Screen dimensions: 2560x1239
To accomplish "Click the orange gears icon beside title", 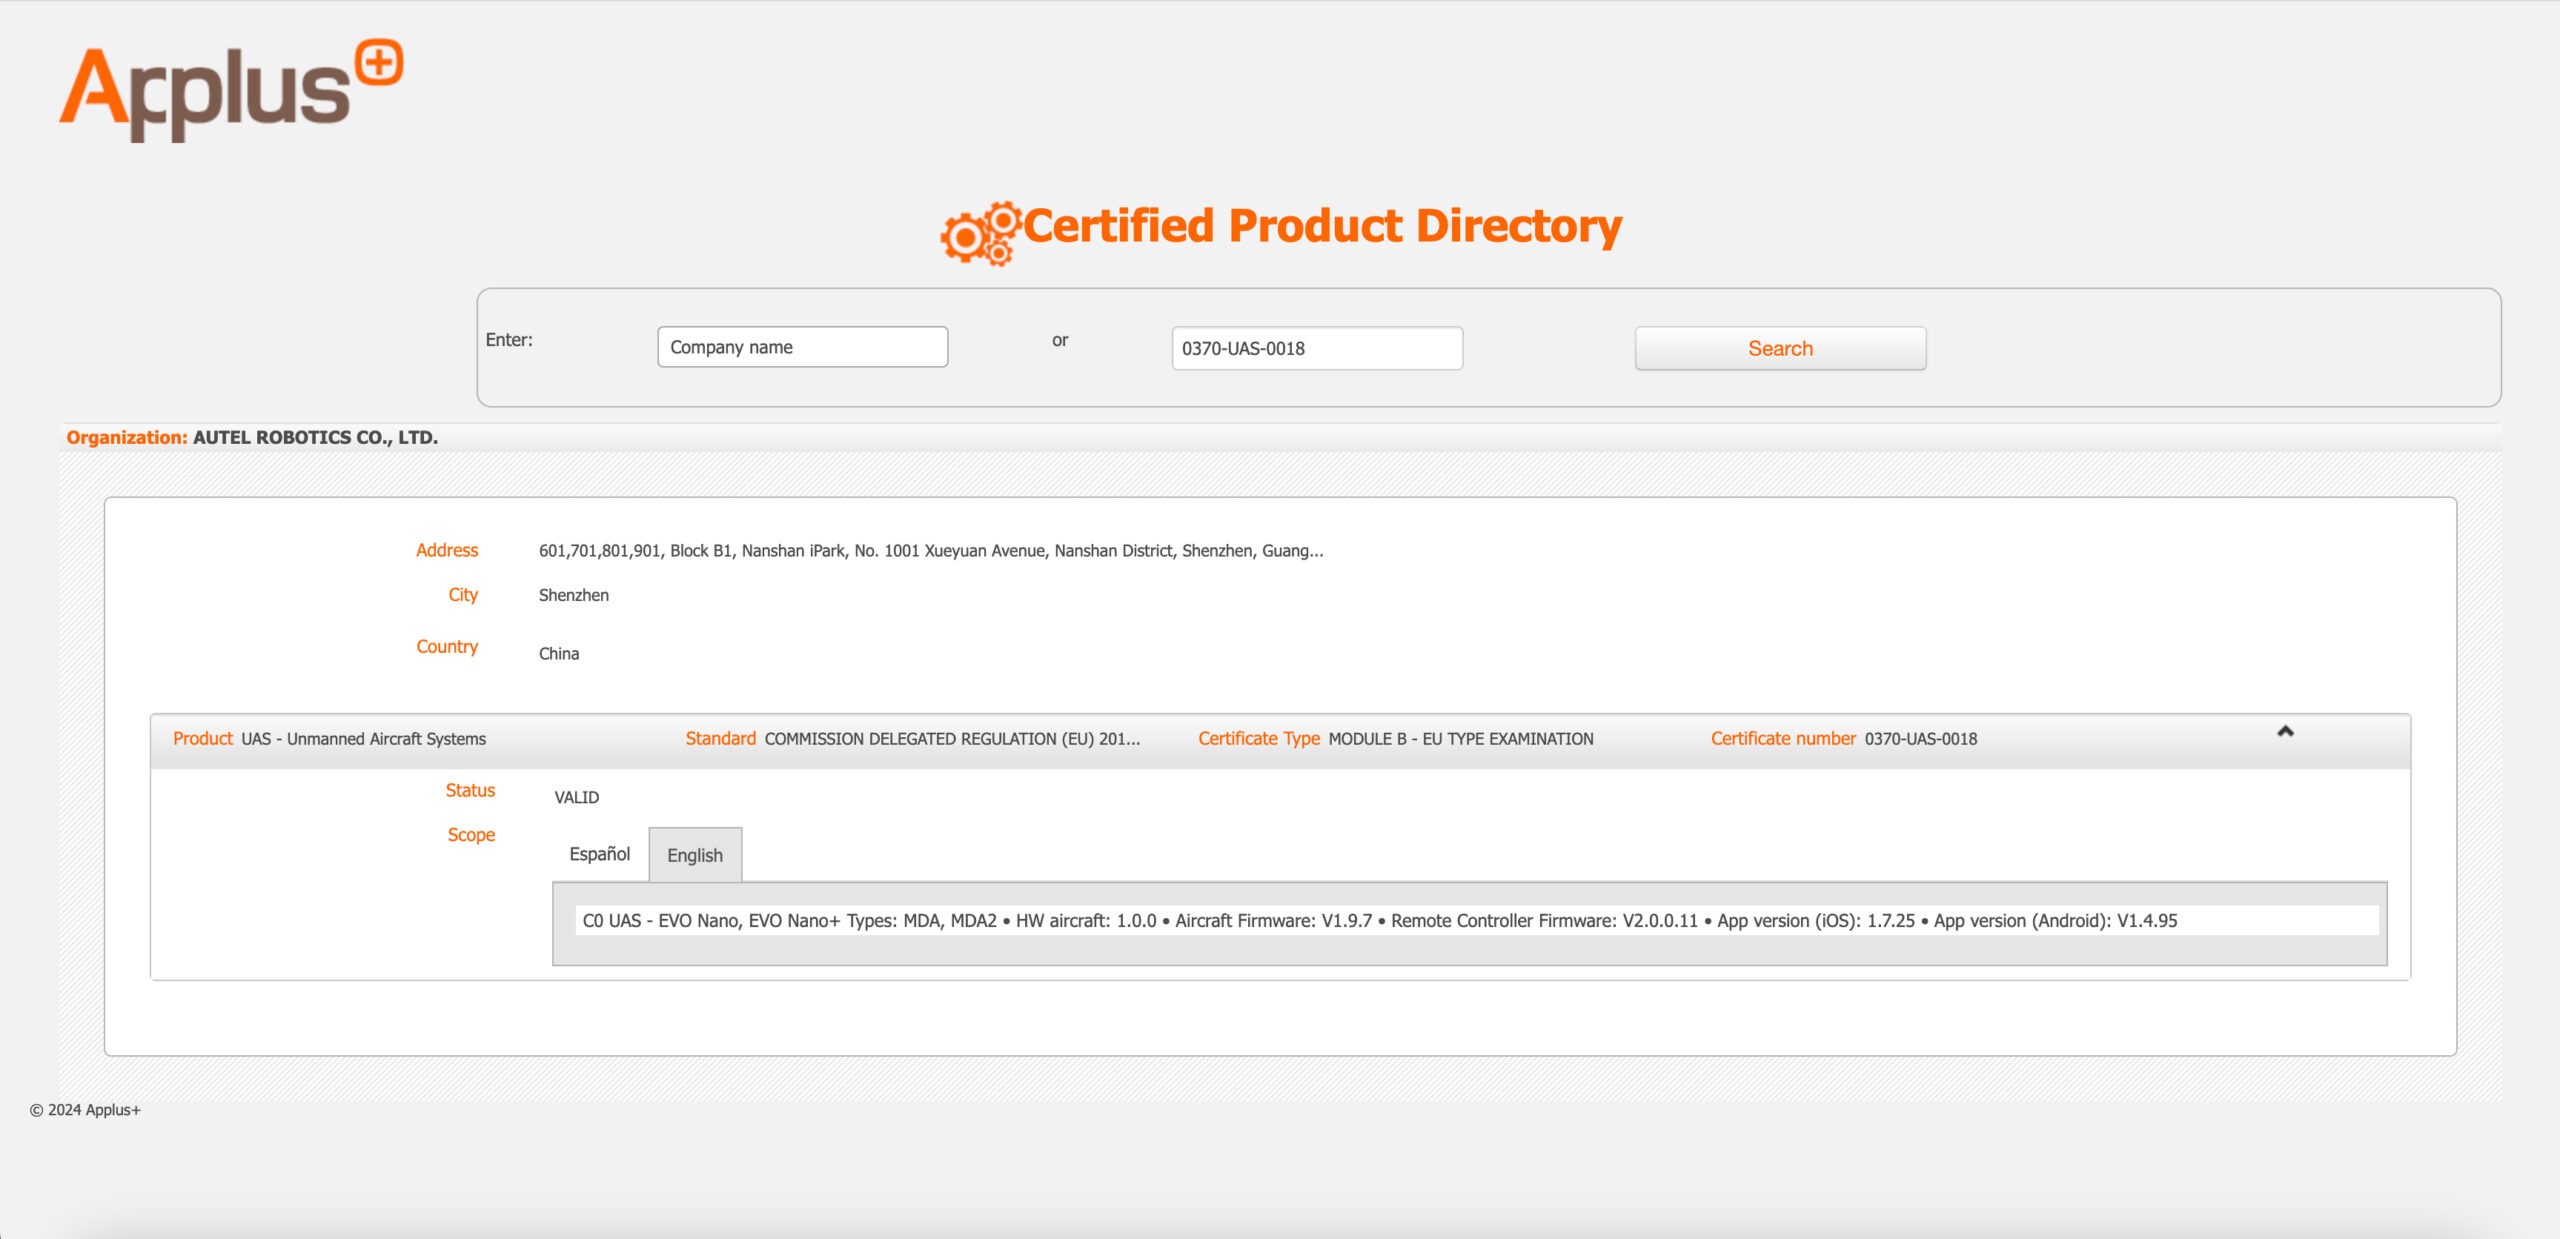I will click(980, 233).
